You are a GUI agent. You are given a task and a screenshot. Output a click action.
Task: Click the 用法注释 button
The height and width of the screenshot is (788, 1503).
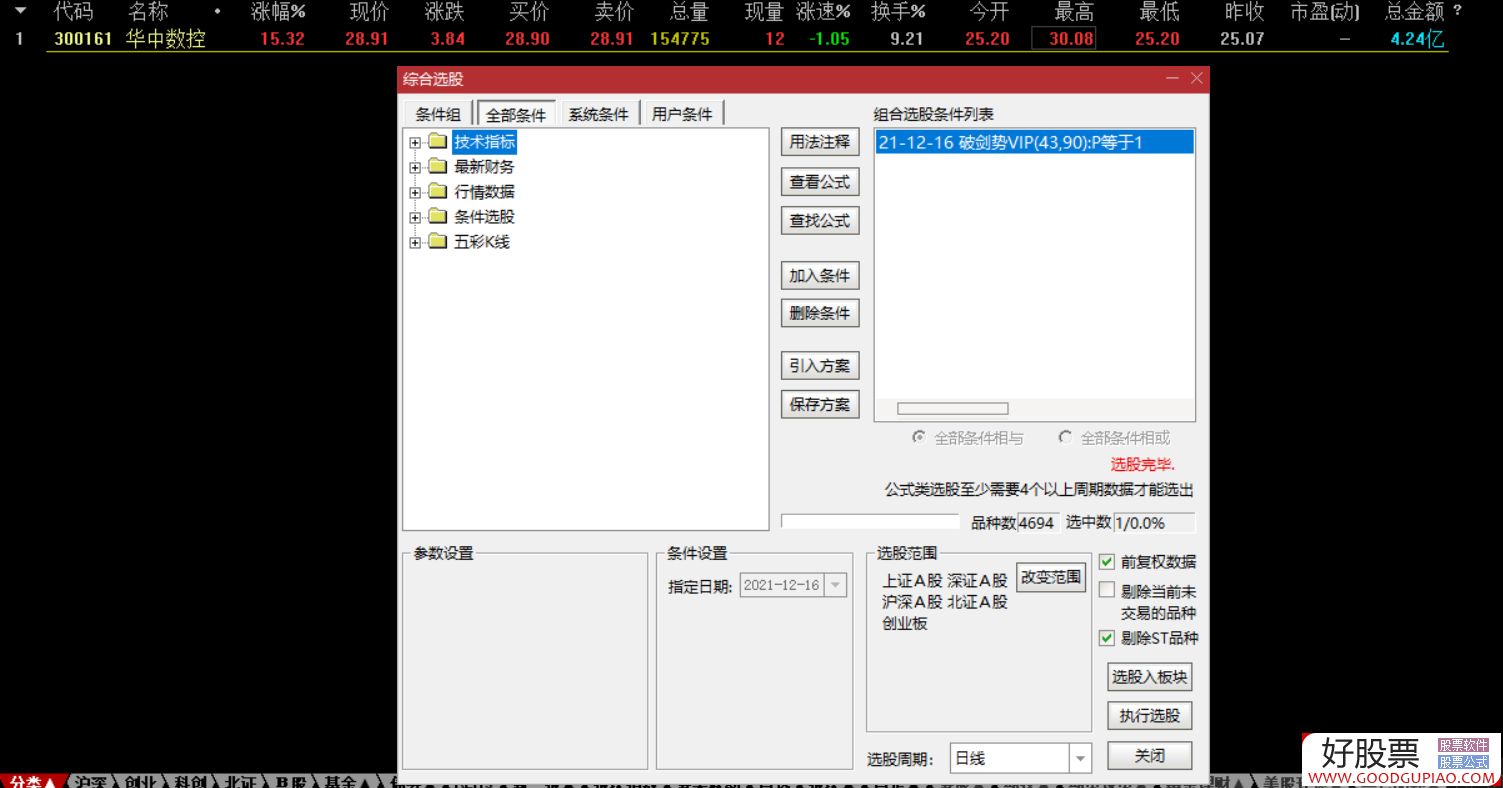click(820, 142)
